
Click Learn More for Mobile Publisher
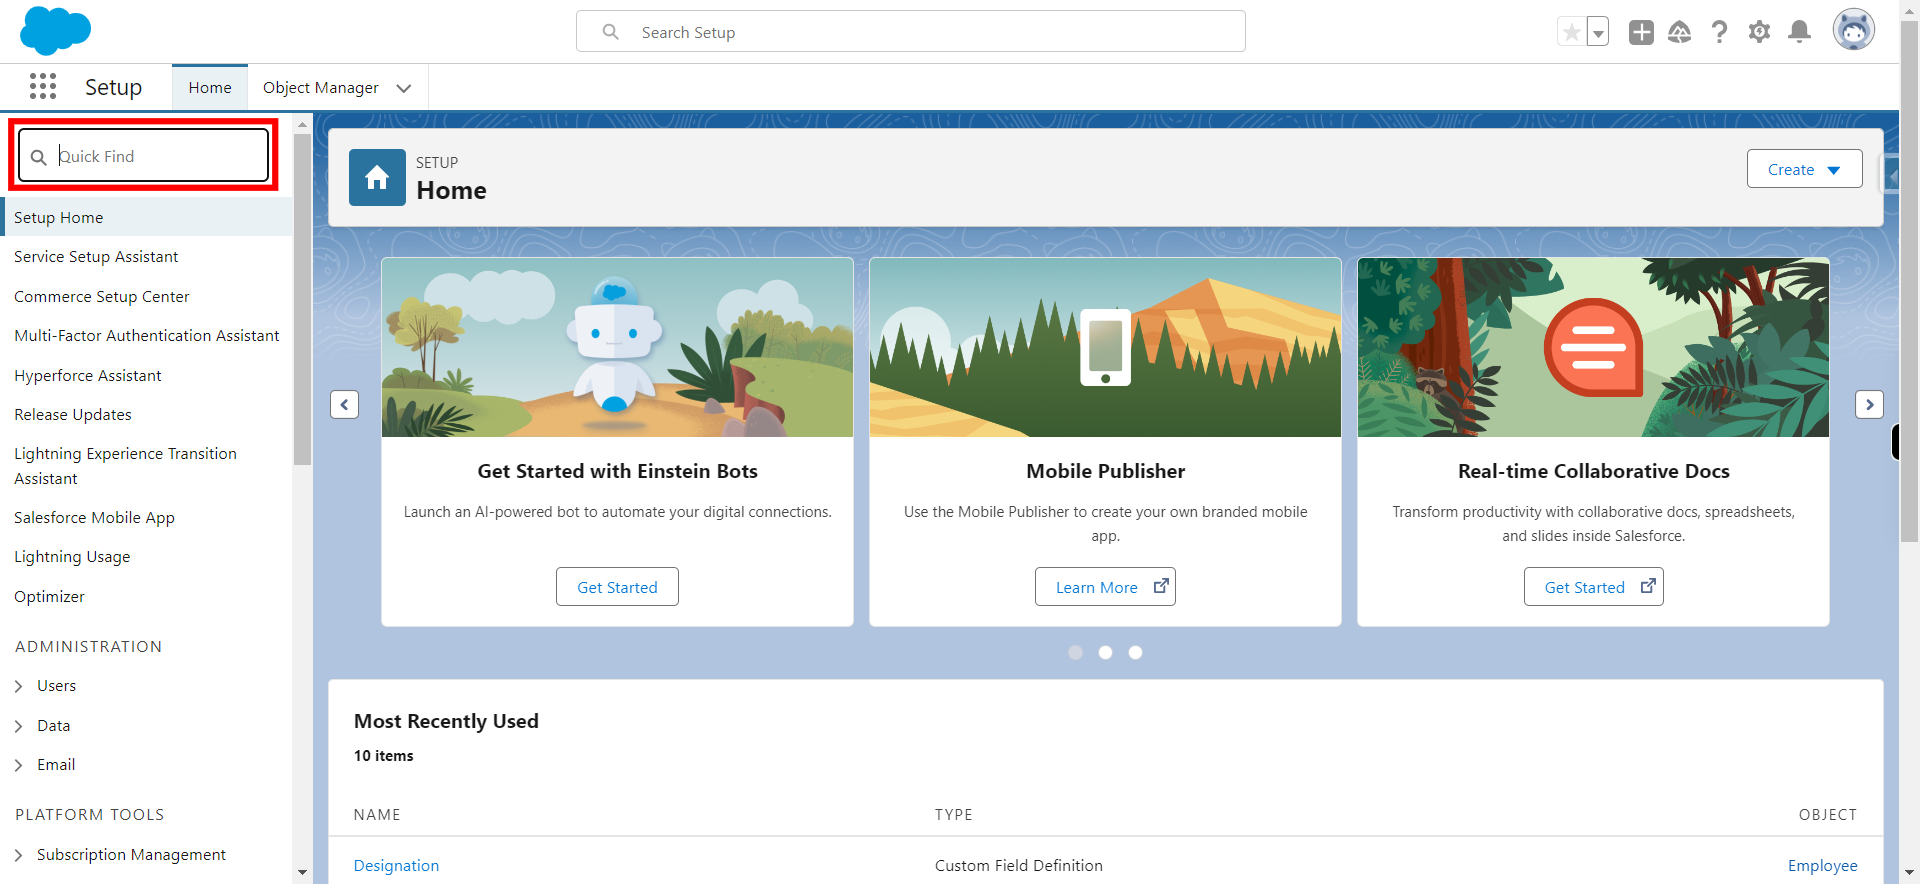point(1105,587)
